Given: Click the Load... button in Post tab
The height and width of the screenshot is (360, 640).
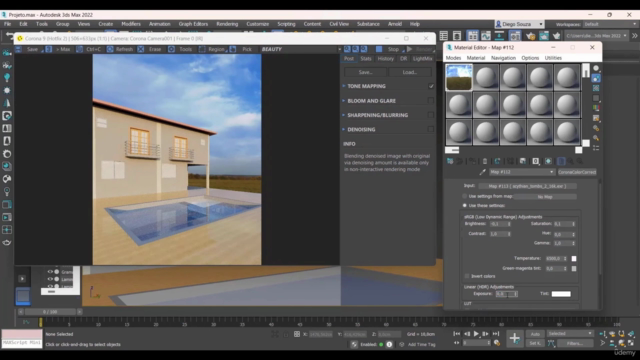Looking at the screenshot, I should pos(410,72).
